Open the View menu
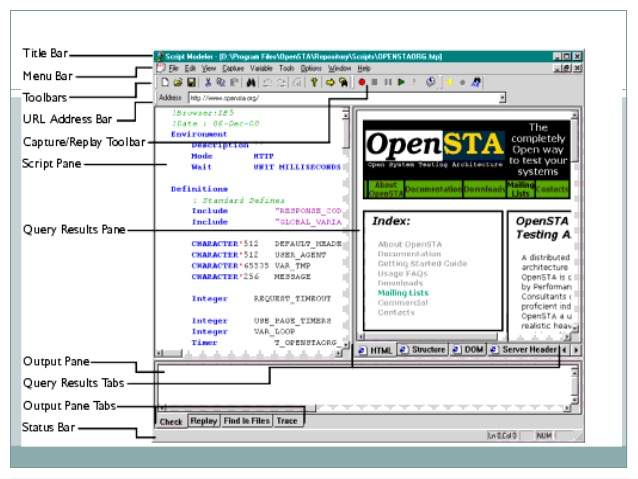 (209, 68)
